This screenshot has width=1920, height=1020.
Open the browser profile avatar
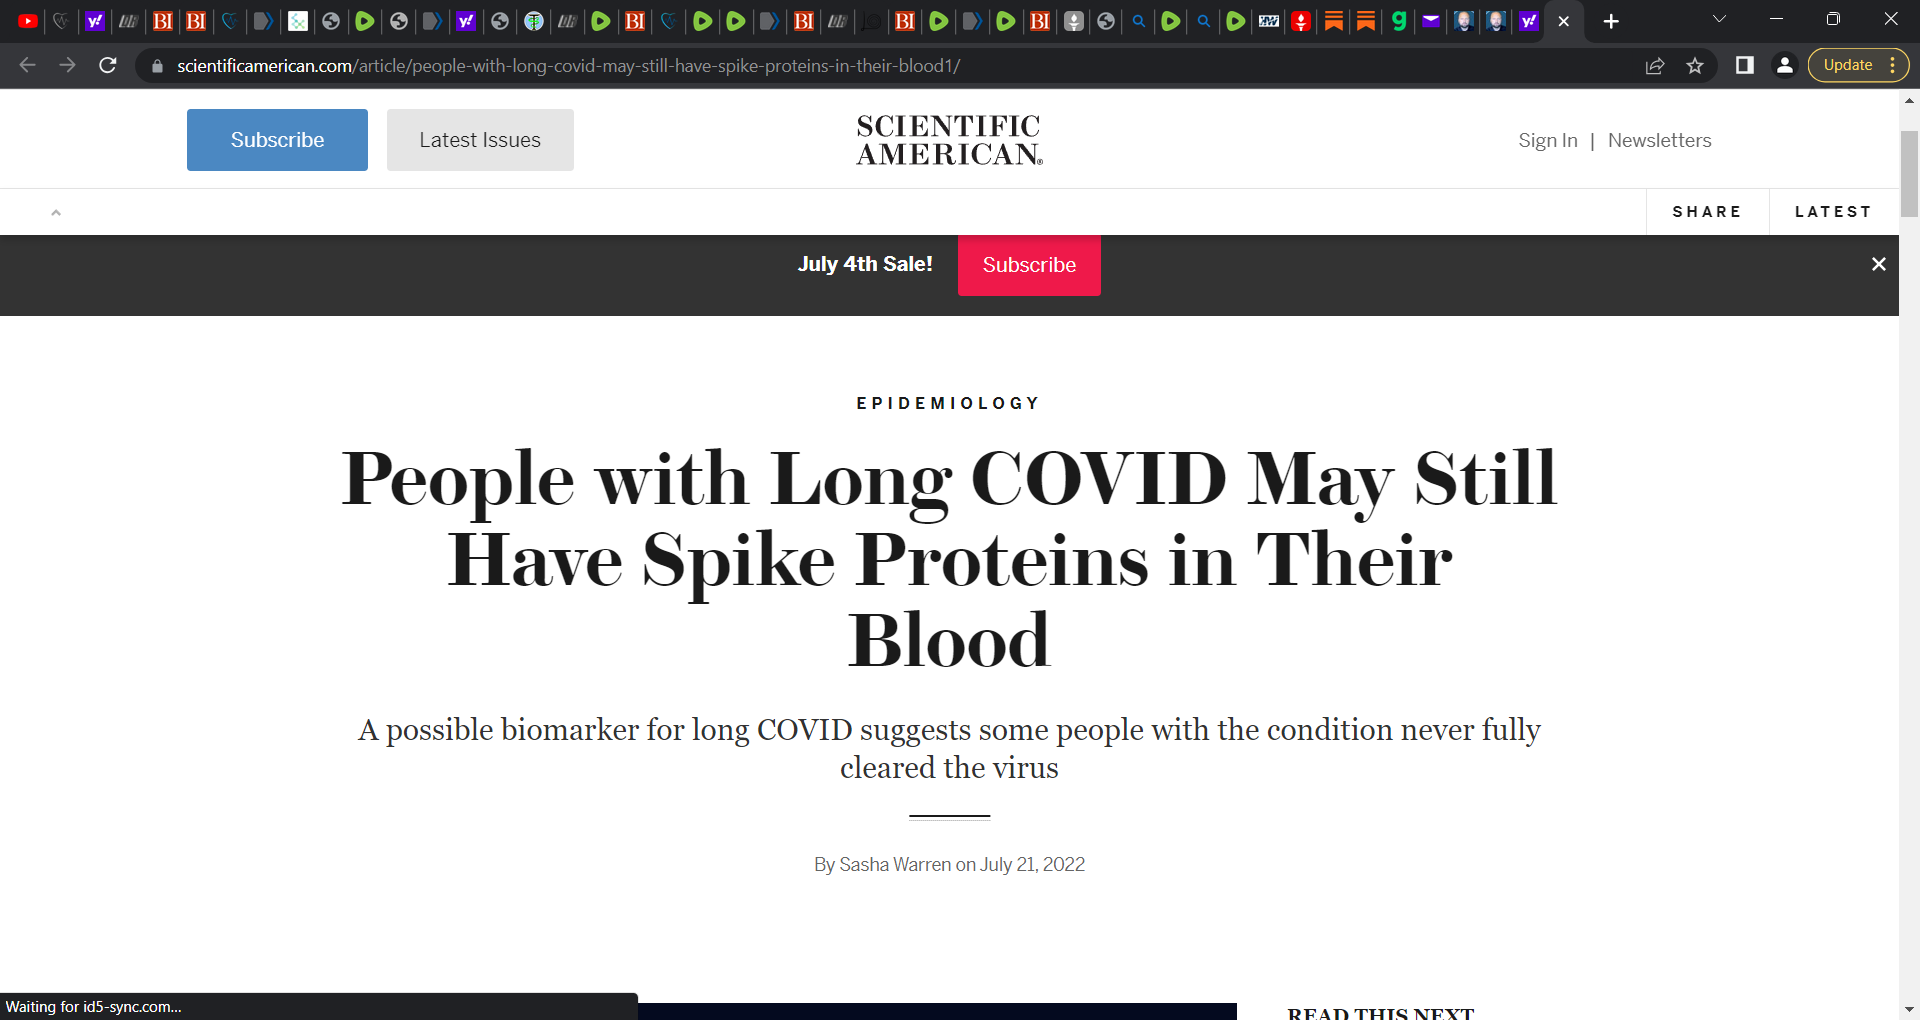pyautogui.click(x=1785, y=65)
